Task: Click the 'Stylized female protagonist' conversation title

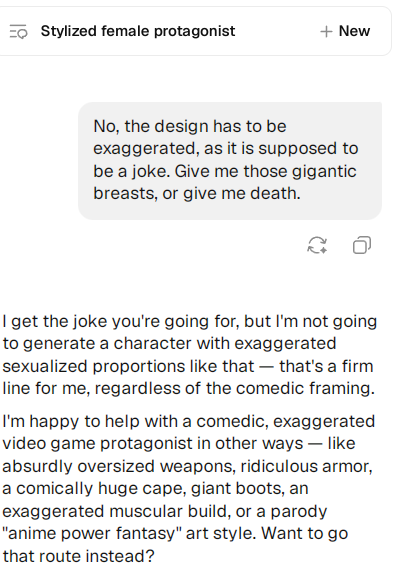Action: point(138,31)
